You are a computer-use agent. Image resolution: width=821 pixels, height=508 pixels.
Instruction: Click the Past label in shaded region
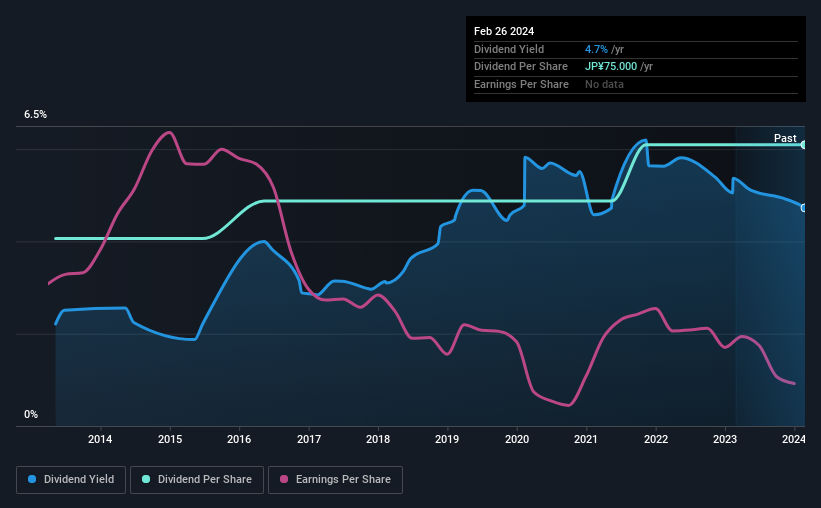click(x=785, y=138)
